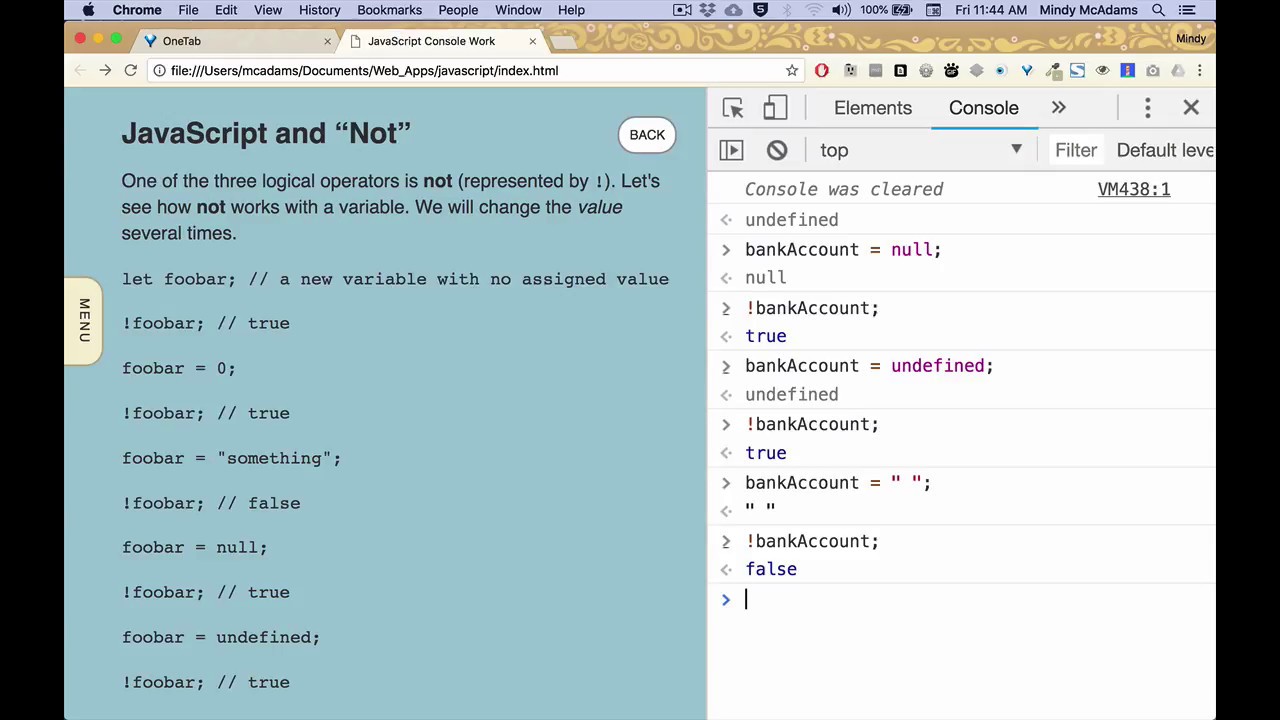1280x720 pixels.
Task: Click console line 'bankAccount = undefined;'
Action: [x=869, y=366]
